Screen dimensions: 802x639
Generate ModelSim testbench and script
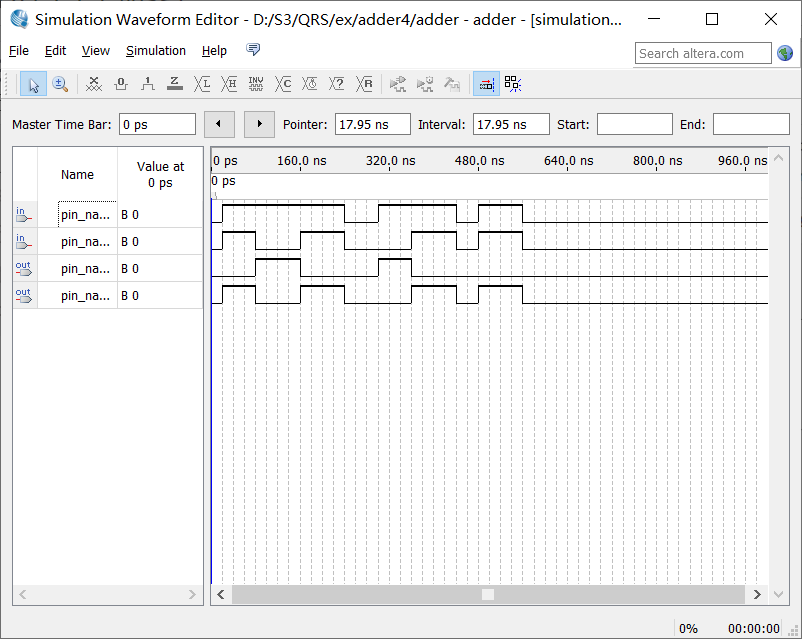click(x=452, y=84)
